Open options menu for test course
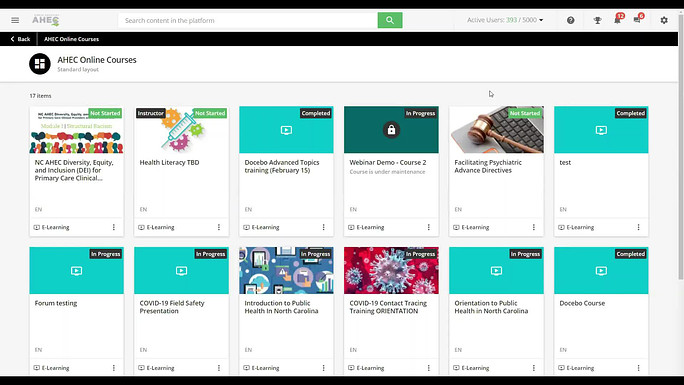The height and width of the screenshot is (385, 684). (639, 227)
